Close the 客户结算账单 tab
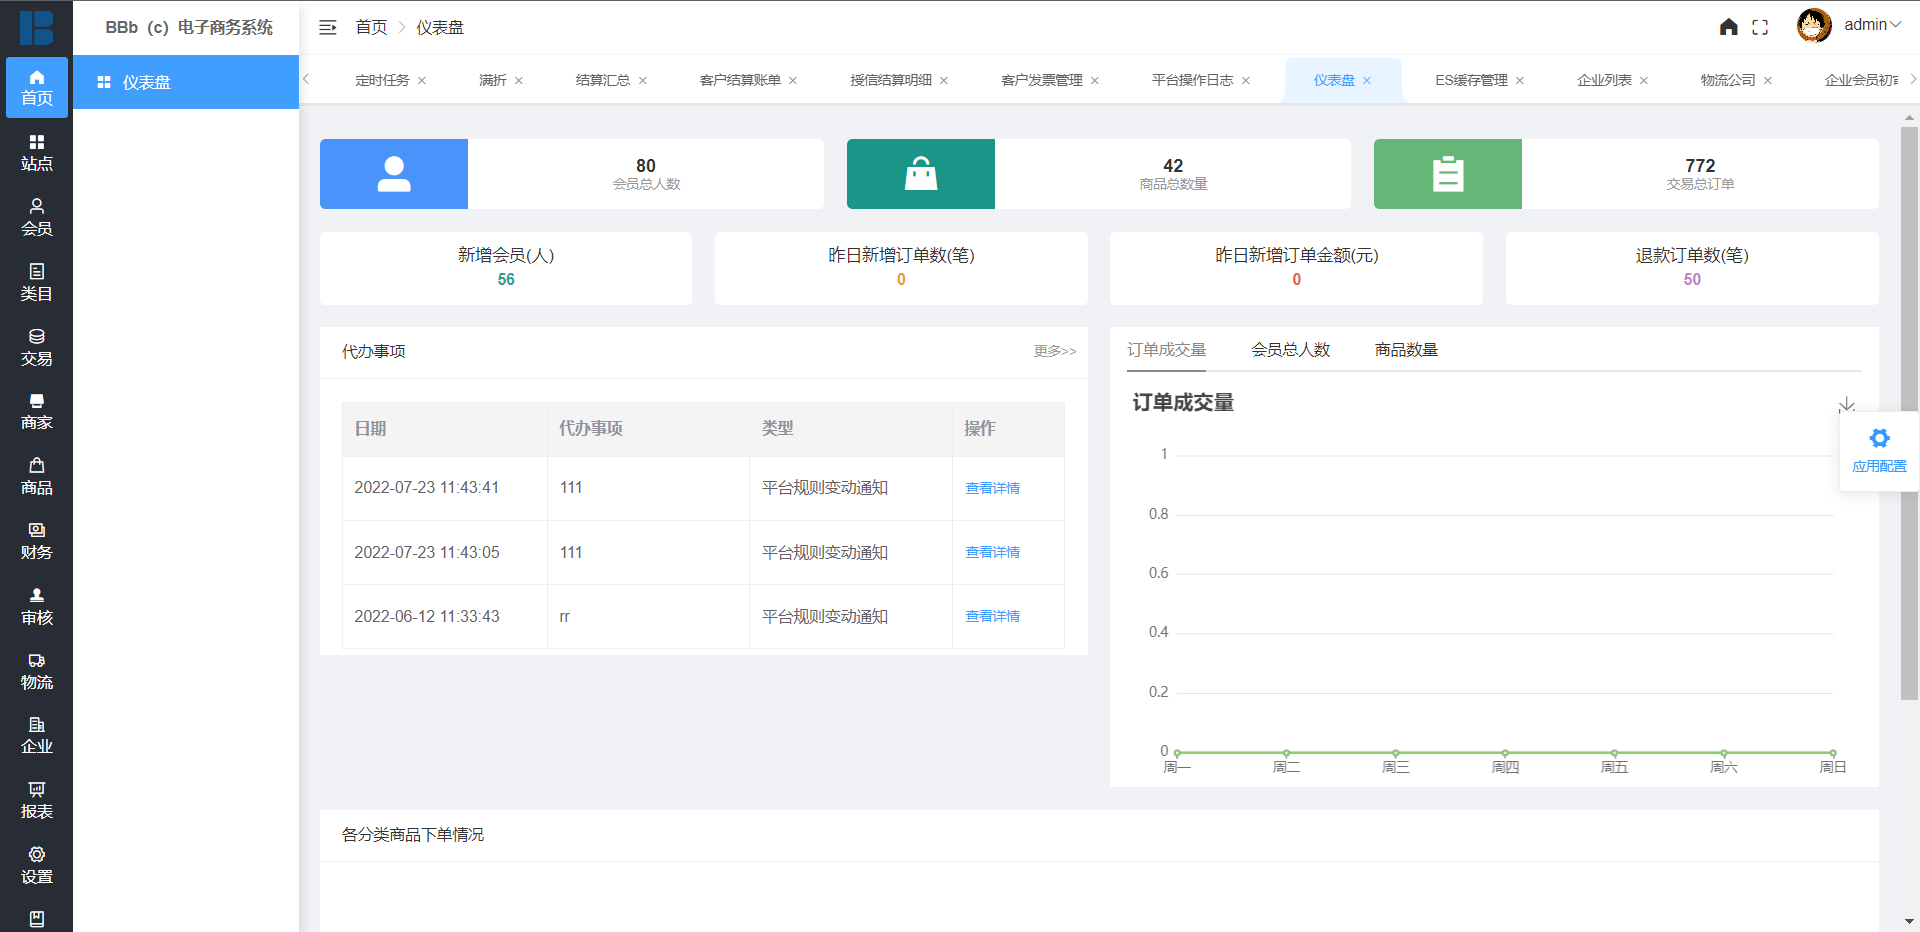Viewport: 1920px width, 932px height. point(793,81)
